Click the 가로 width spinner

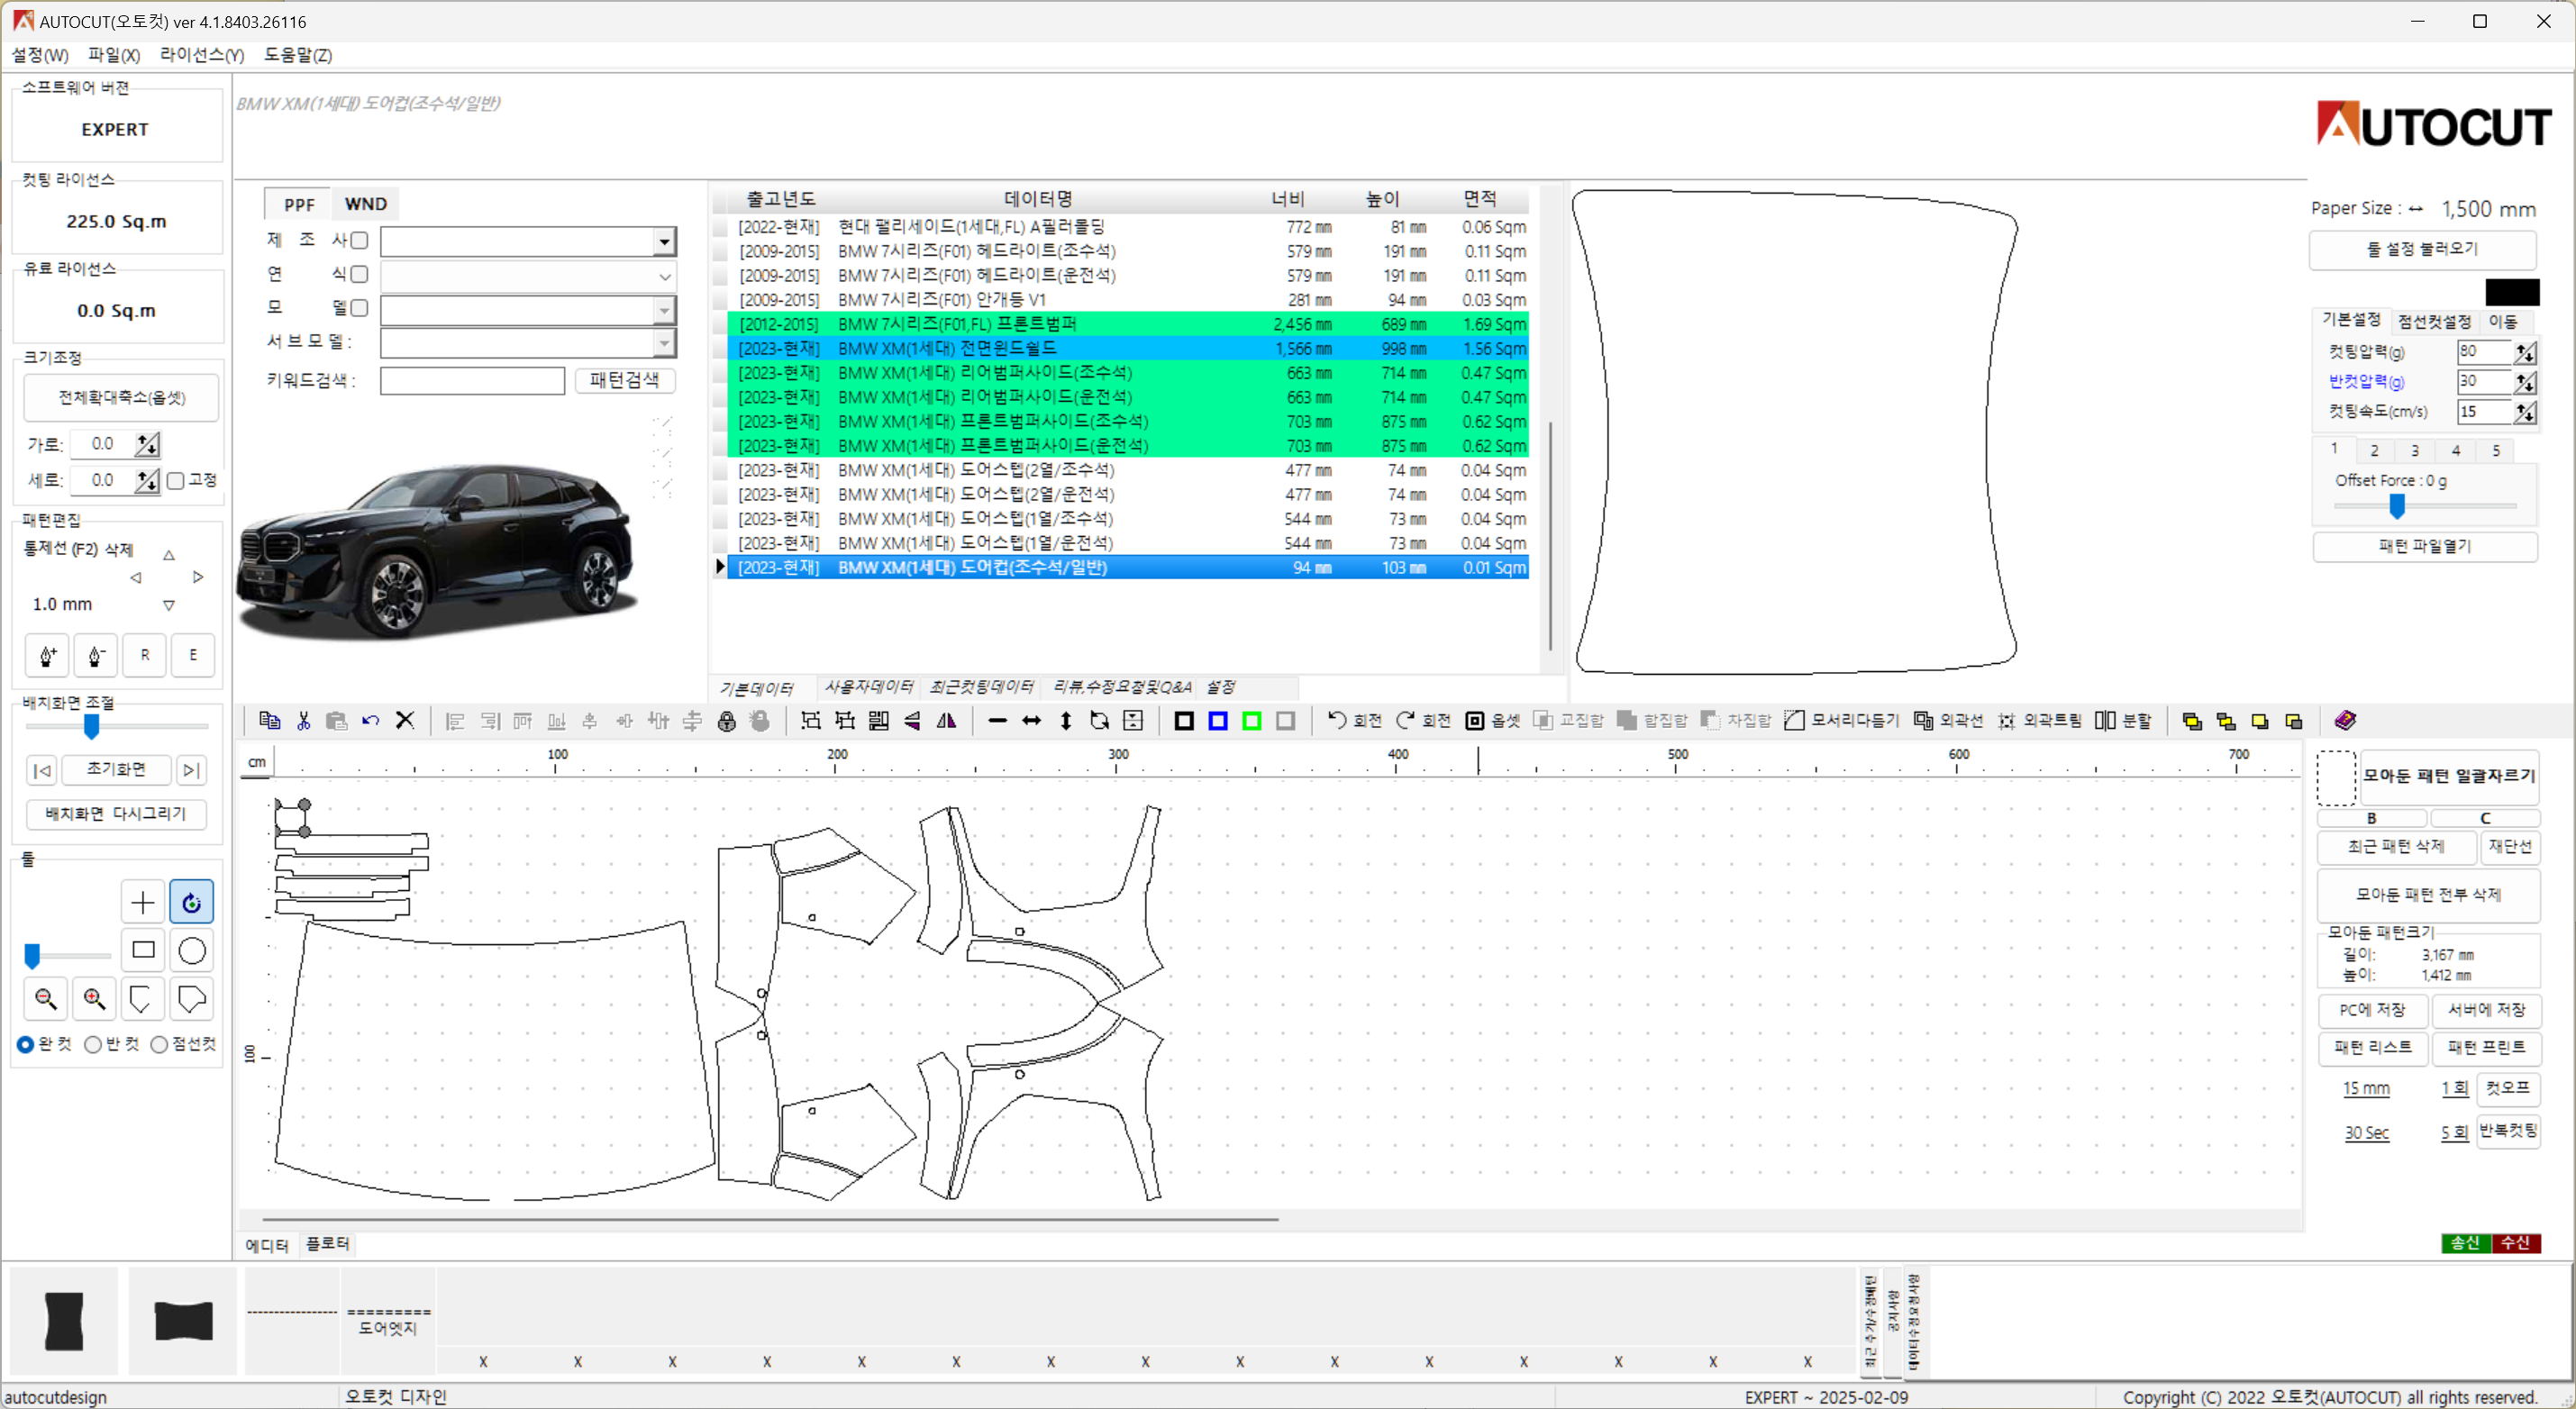pyautogui.click(x=148, y=444)
